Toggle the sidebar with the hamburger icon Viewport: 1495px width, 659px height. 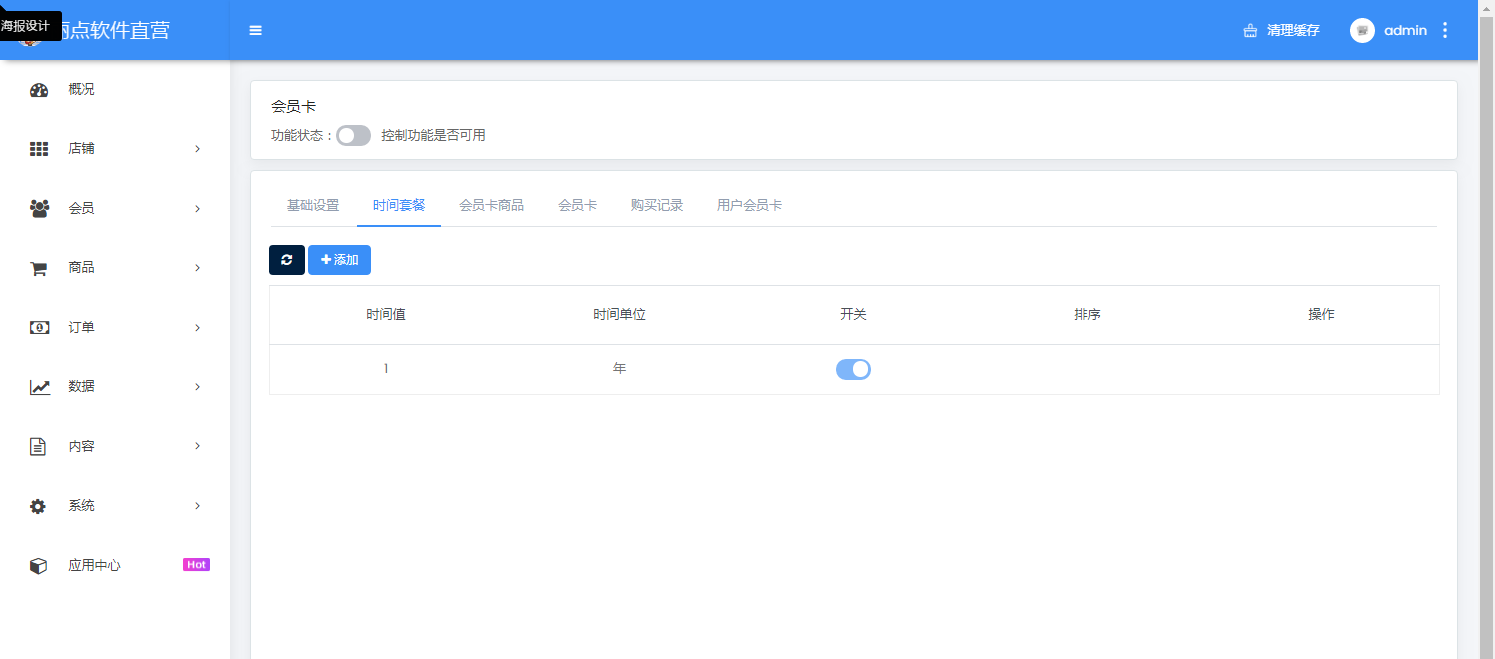pyautogui.click(x=256, y=30)
